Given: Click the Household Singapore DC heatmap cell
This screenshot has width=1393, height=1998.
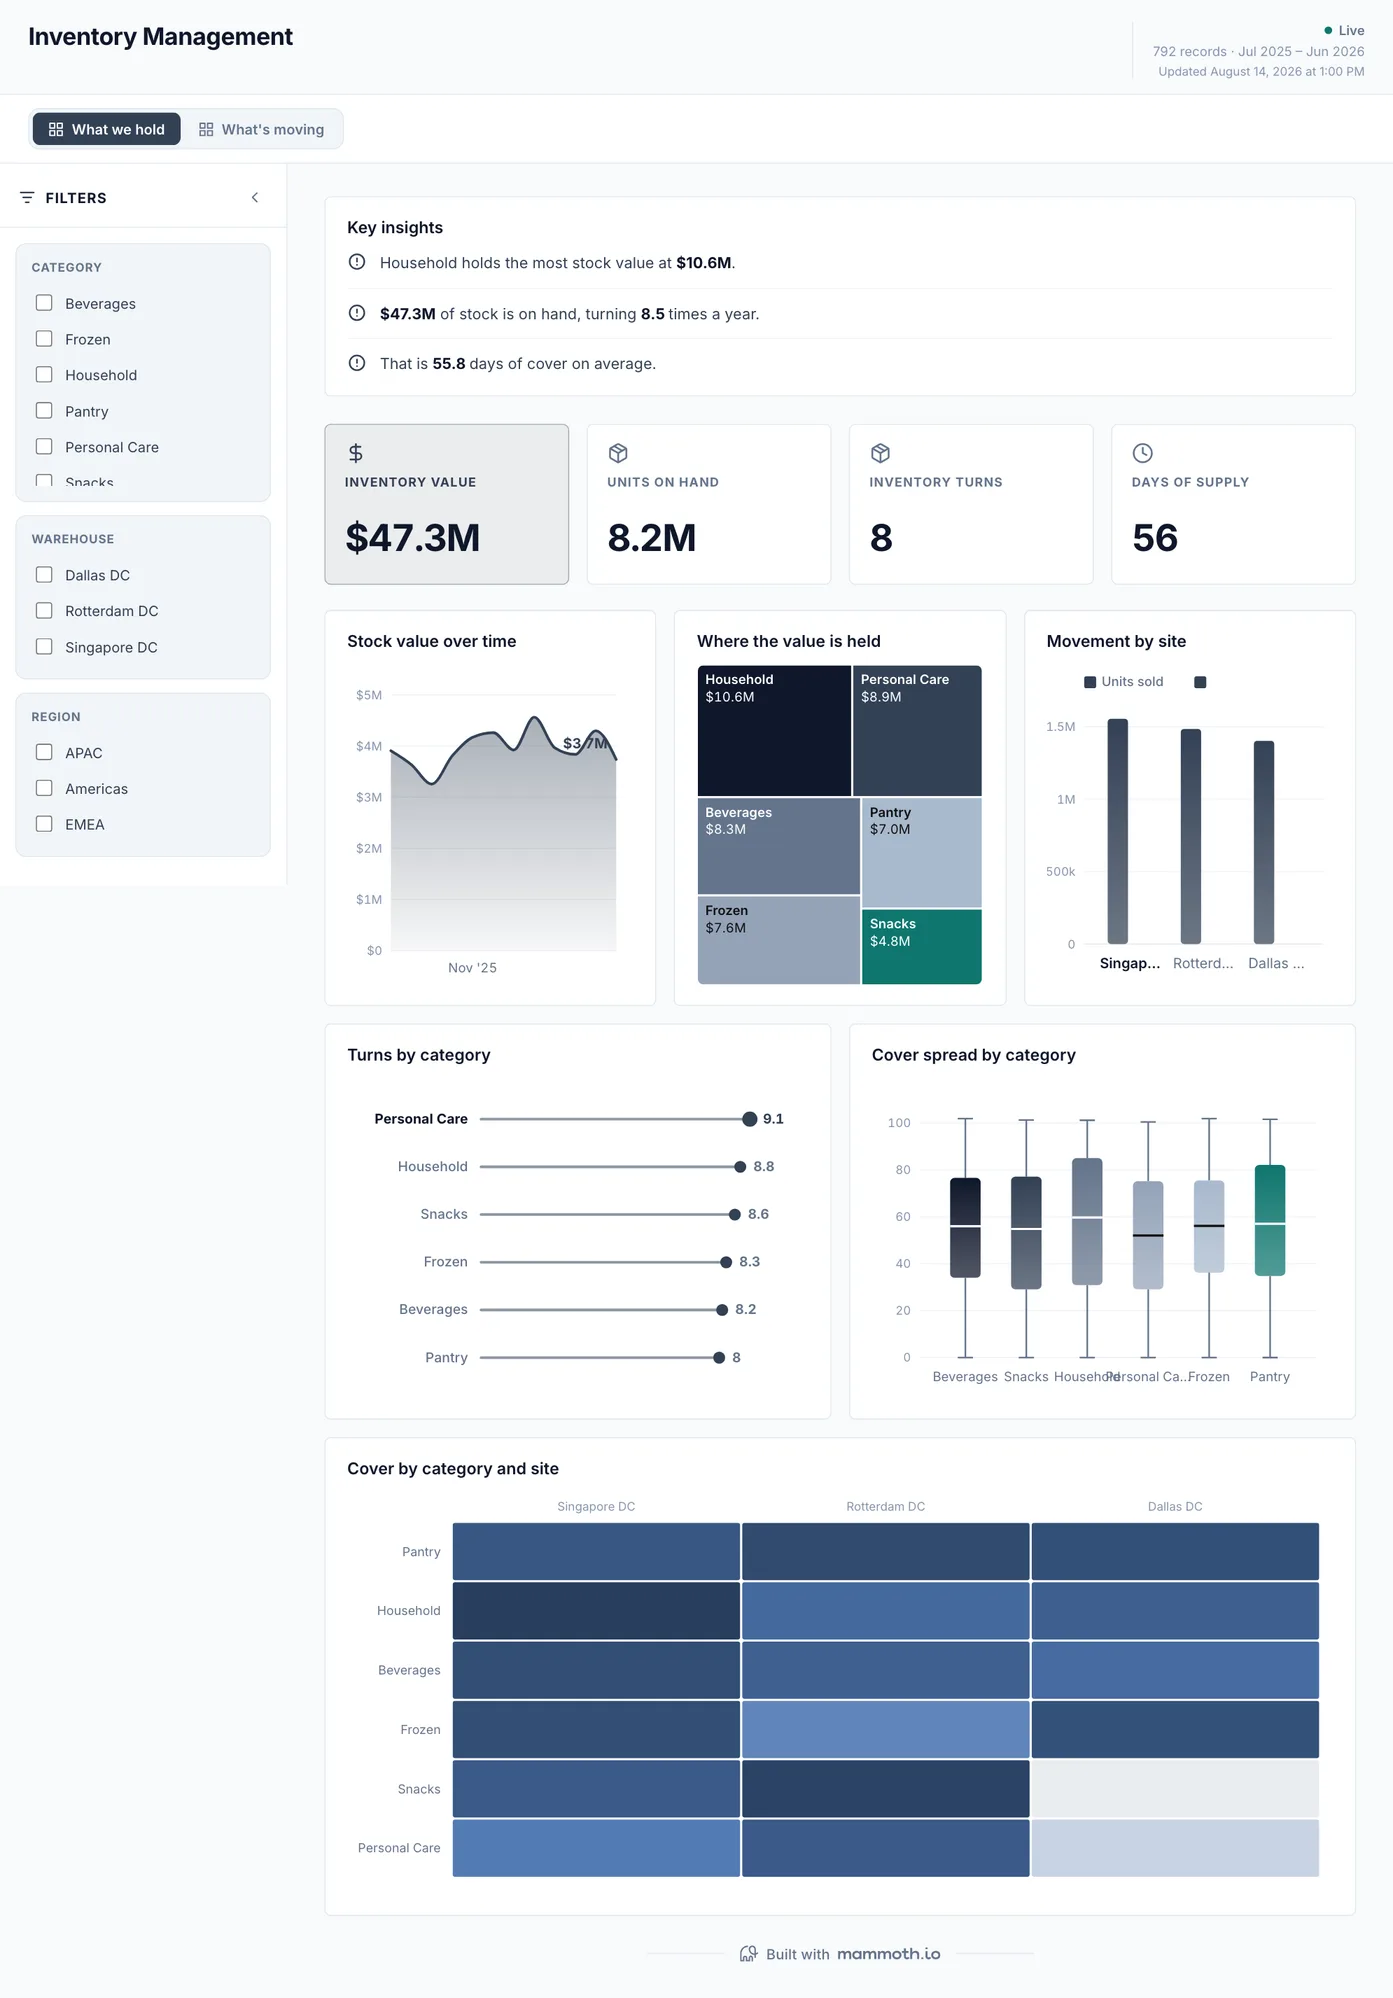Looking at the screenshot, I should click(x=596, y=1610).
